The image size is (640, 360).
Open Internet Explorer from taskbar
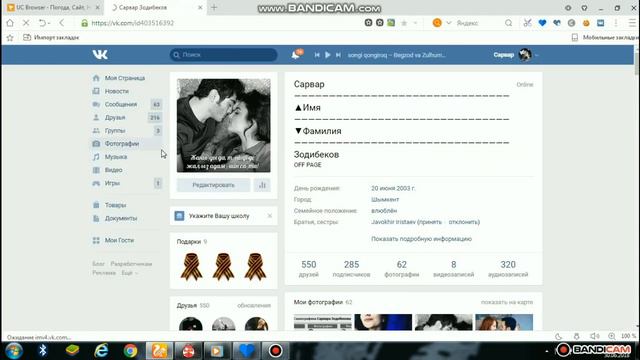pyautogui.click(x=101, y=351)
